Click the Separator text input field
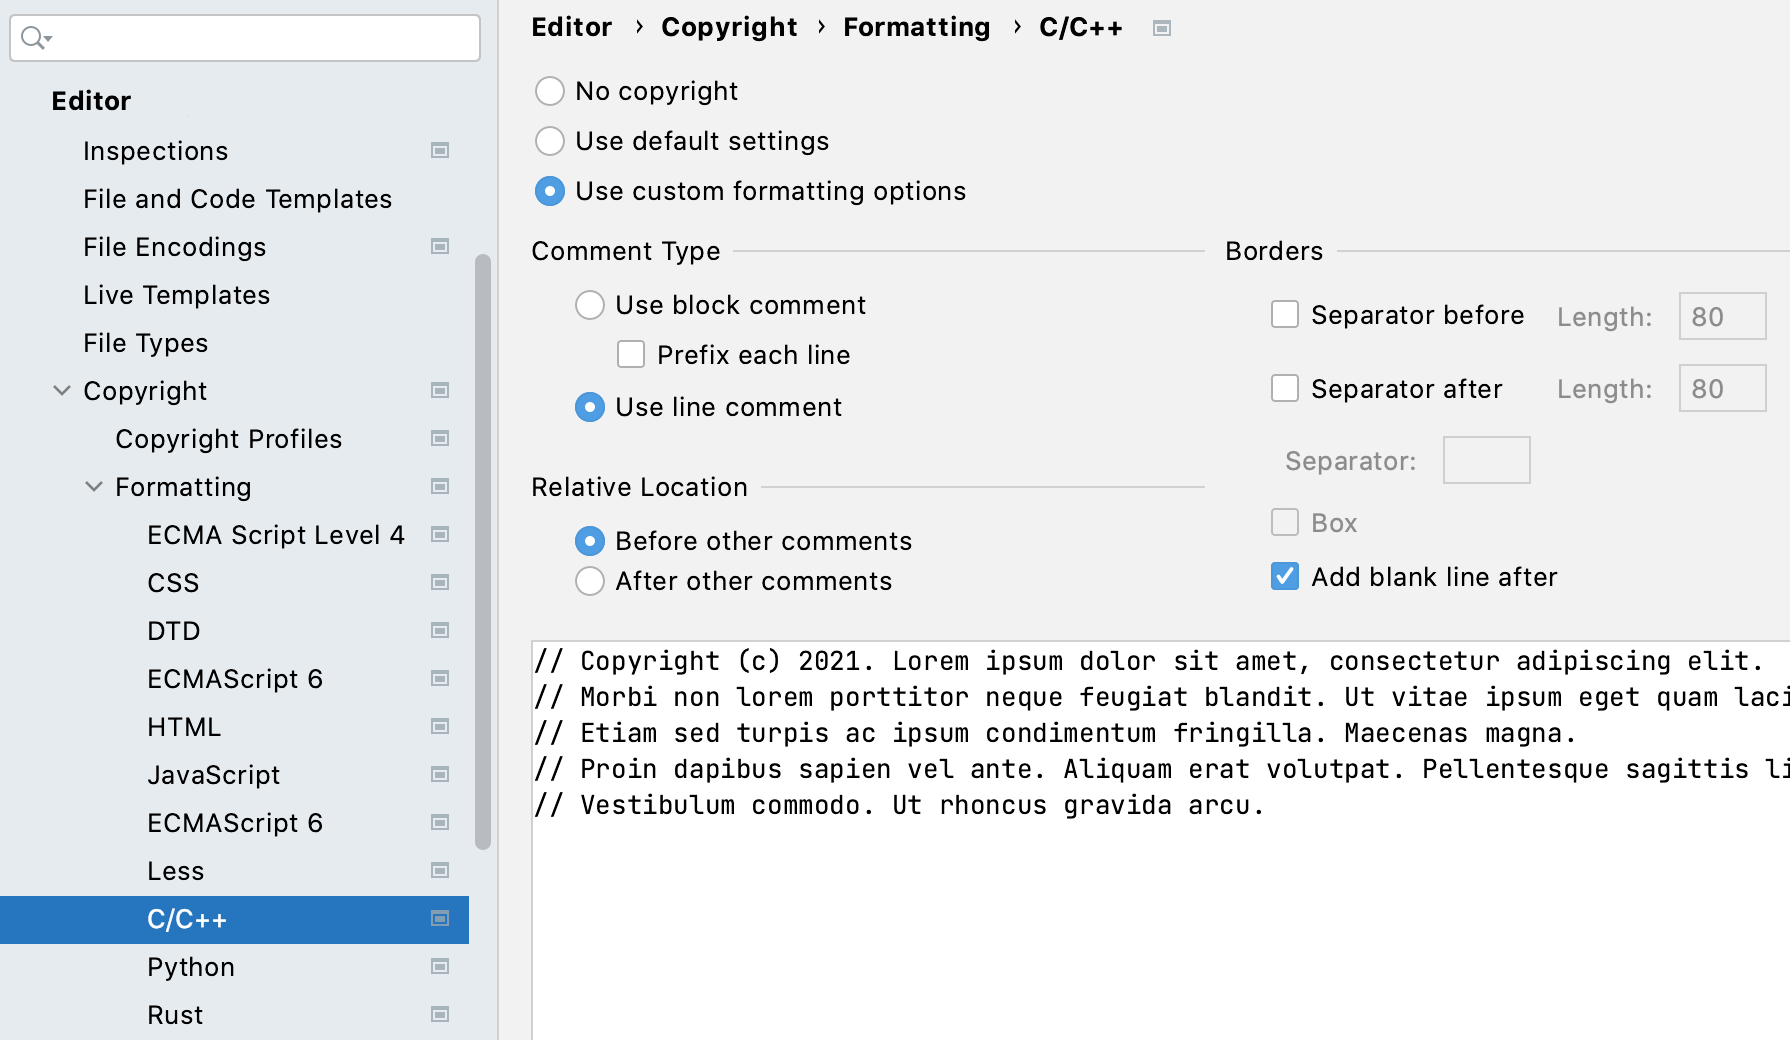Viewport: 1790px width, 1040px height. pyautogui.click(x=1487, y=460)
